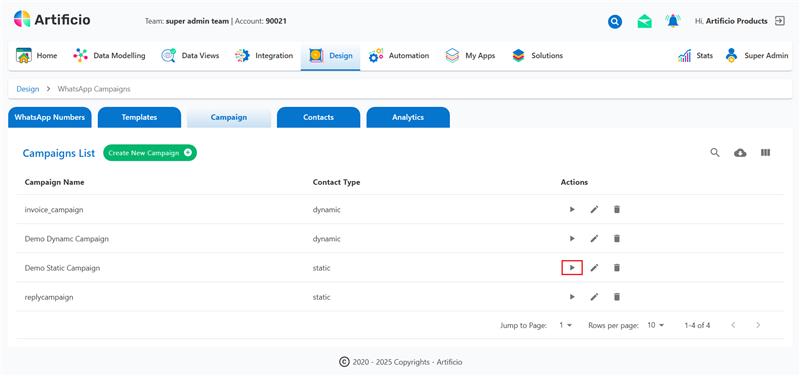Click the Artificio logo

tap(52, 19)
